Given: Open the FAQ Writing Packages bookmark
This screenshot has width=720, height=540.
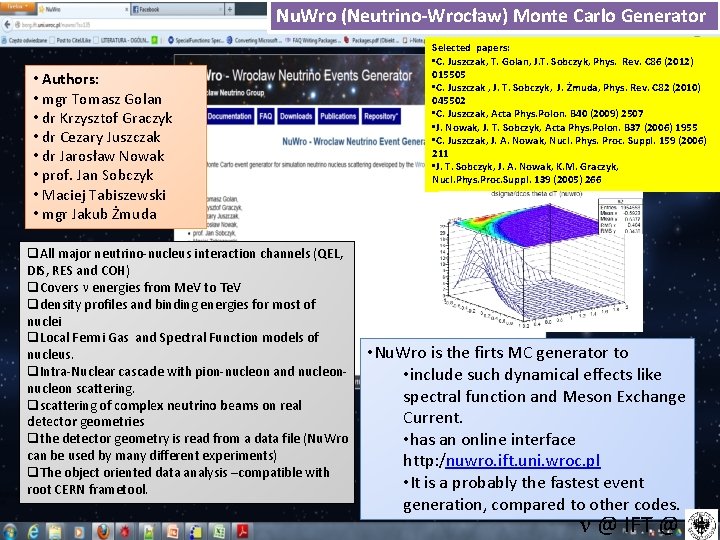Looking at the screenshot, I should [x=313, y=40].
